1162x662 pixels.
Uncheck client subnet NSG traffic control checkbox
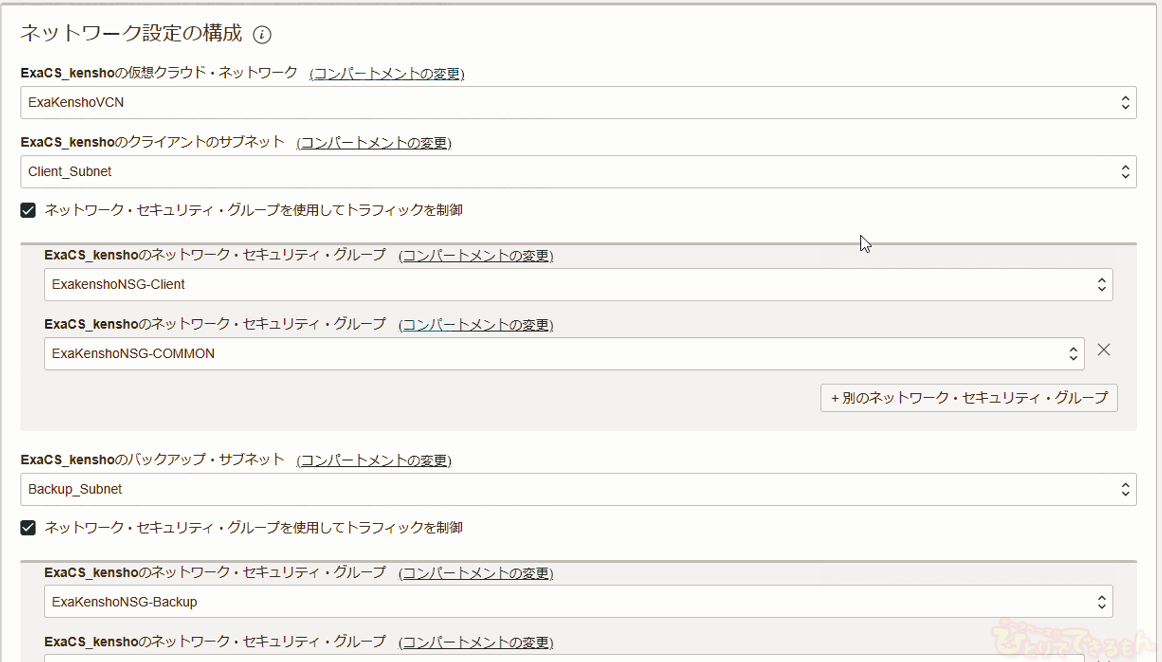pyautogui.click(x=28, y=211)
